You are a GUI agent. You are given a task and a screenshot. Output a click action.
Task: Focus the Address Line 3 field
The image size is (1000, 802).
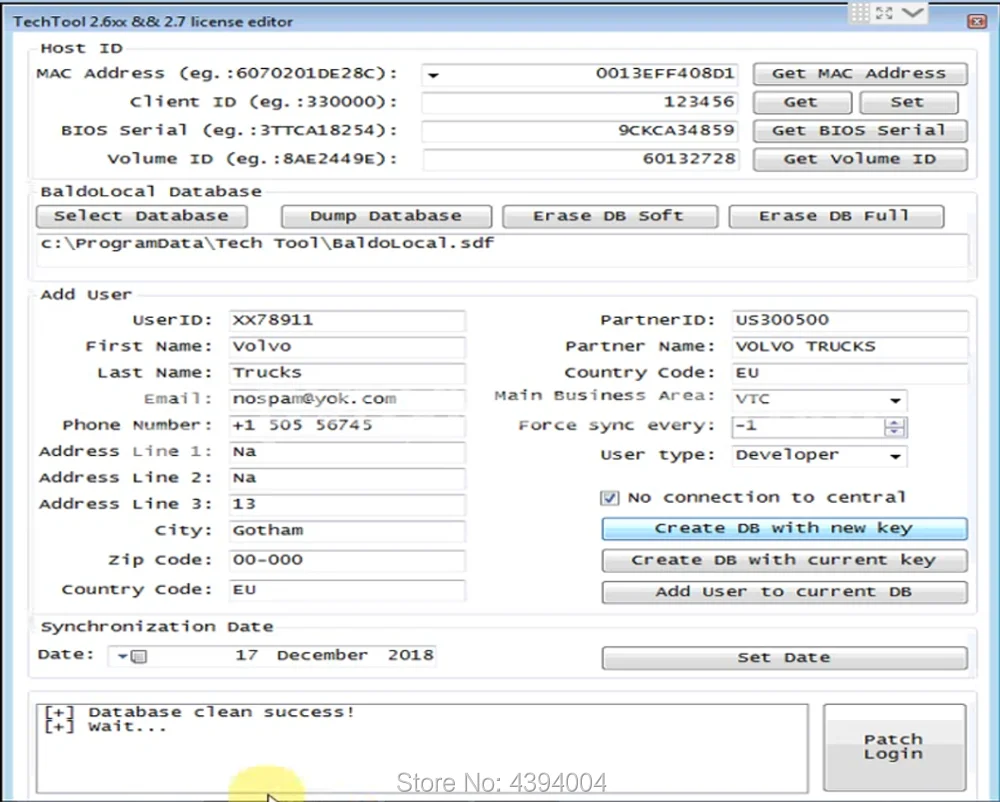(x=347, y=504)
